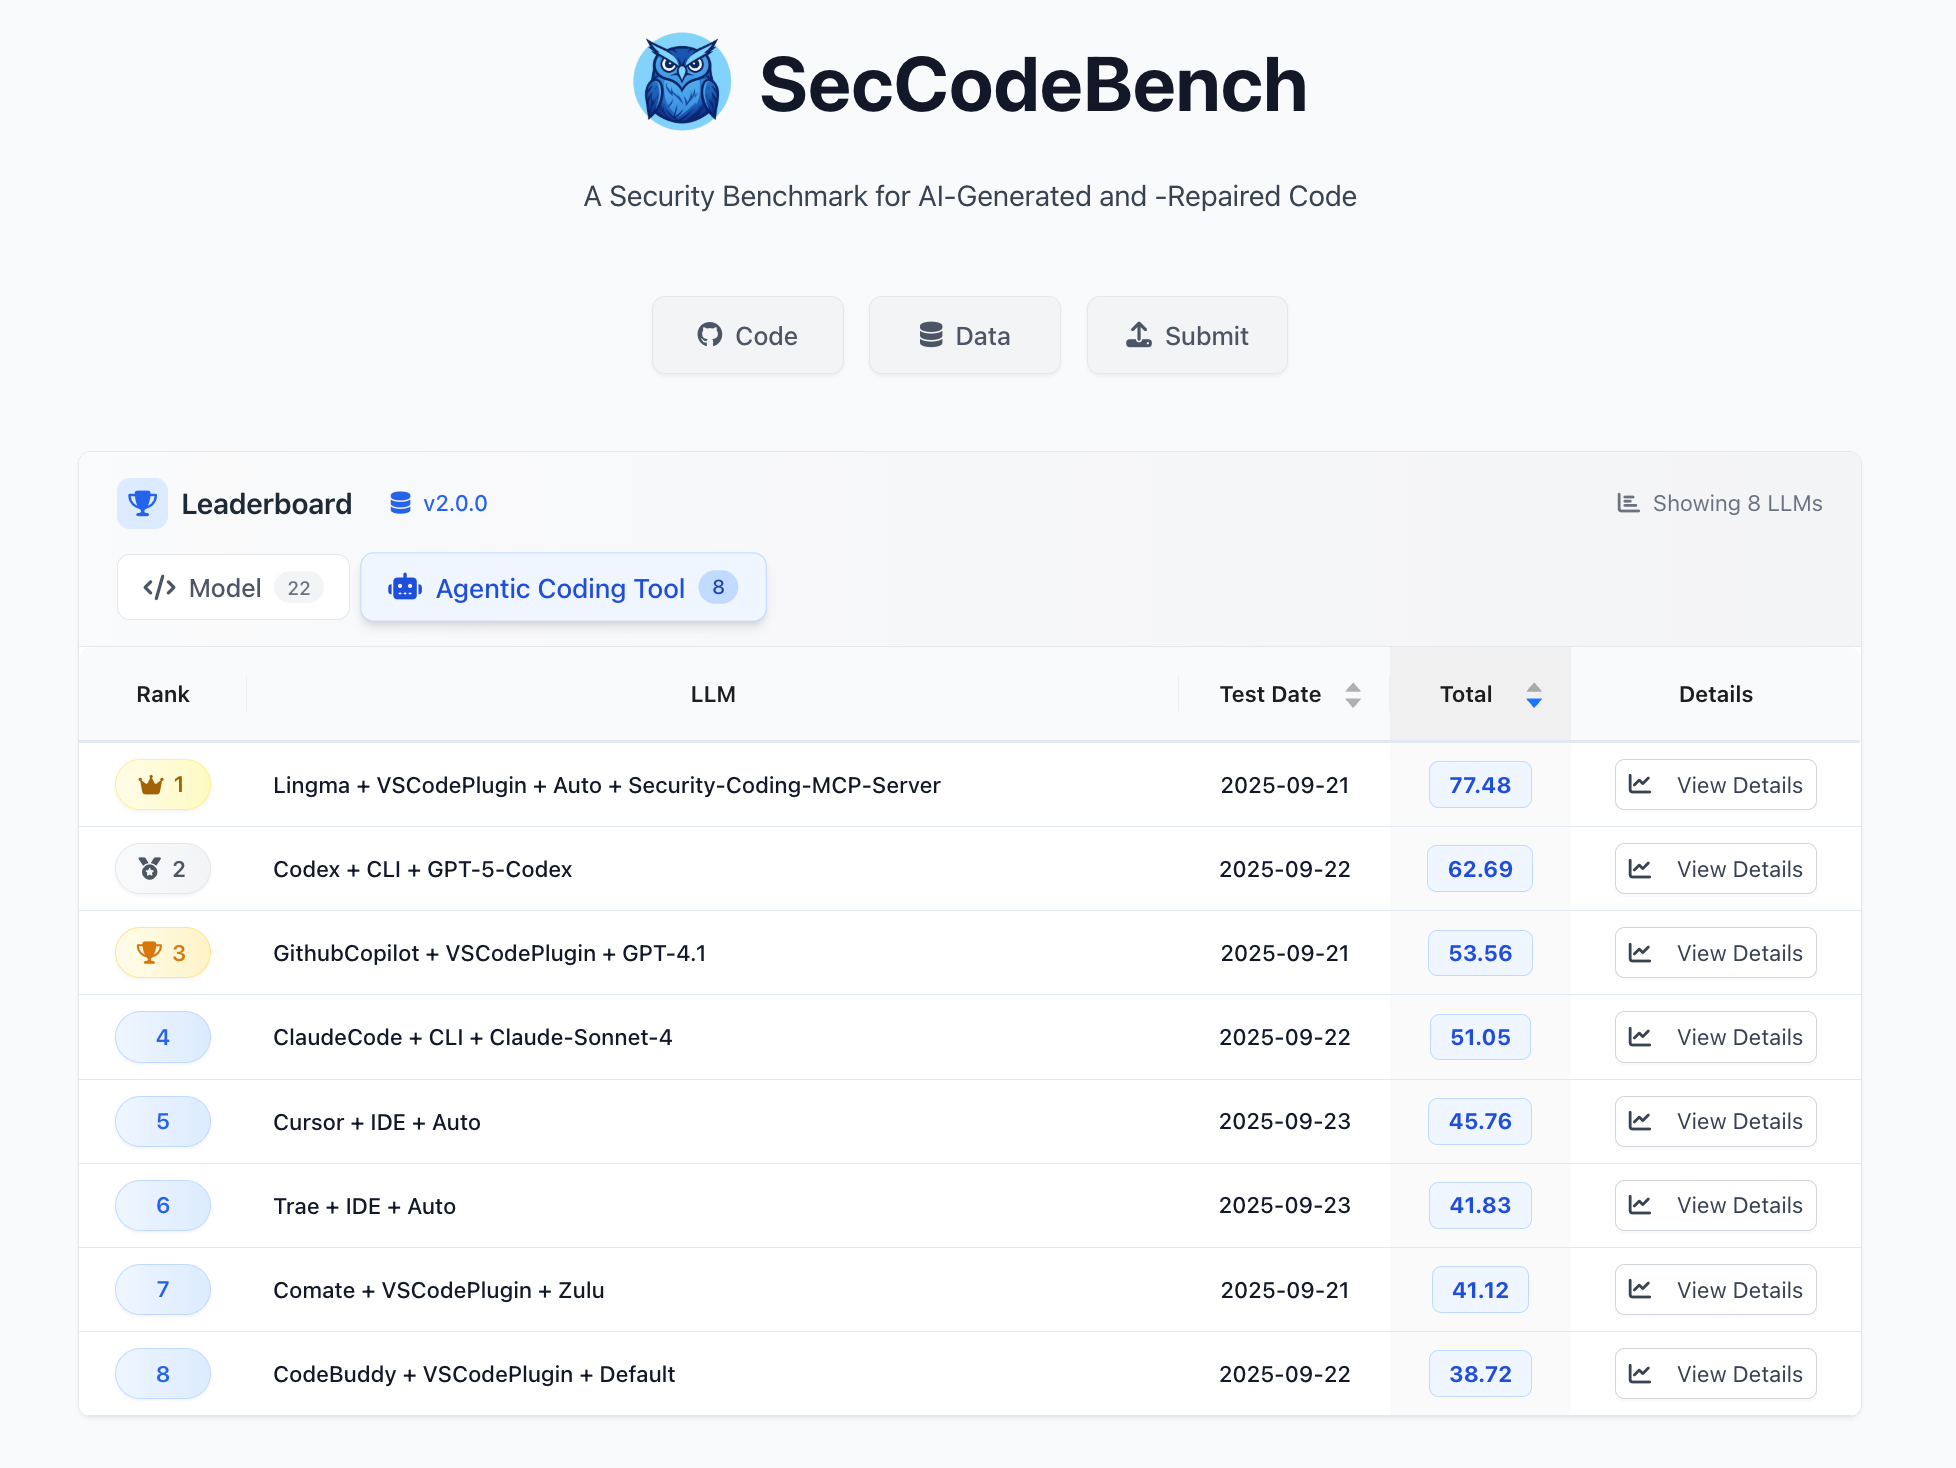This screenshot has height=1468, width=1956.
Task: Click the robot icon on Agentic Coding Tool tab
Action: [405, 588]
